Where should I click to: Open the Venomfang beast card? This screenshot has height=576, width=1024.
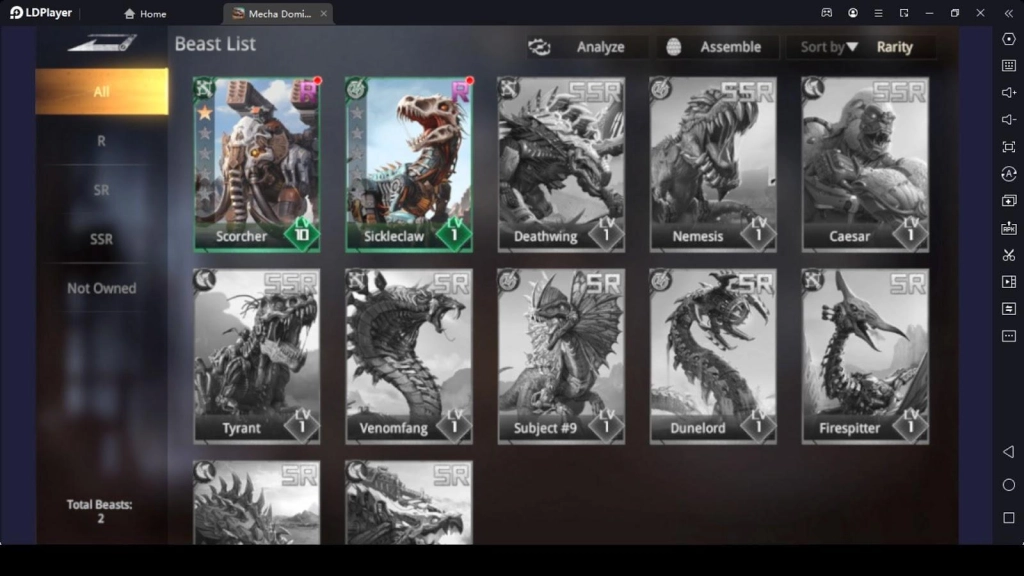(409, 357)
